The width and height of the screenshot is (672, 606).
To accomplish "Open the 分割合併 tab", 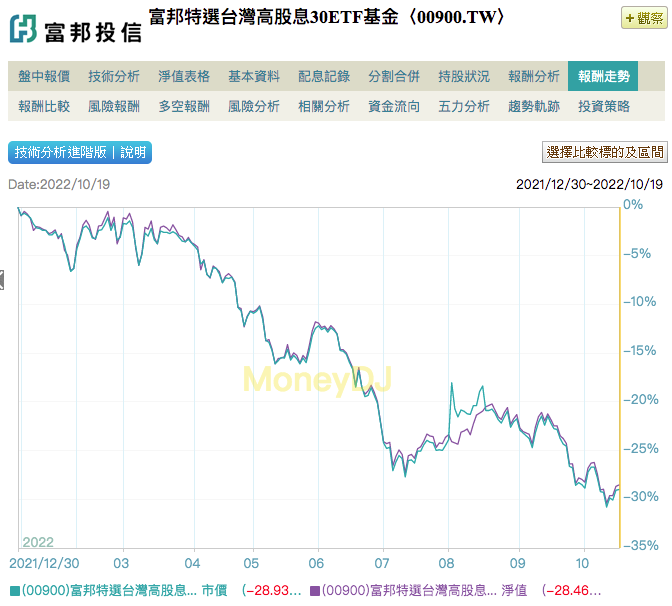I will (394, 76).
